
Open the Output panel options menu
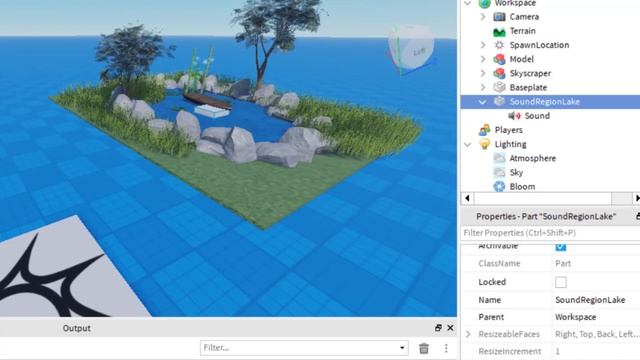(446, 348)
